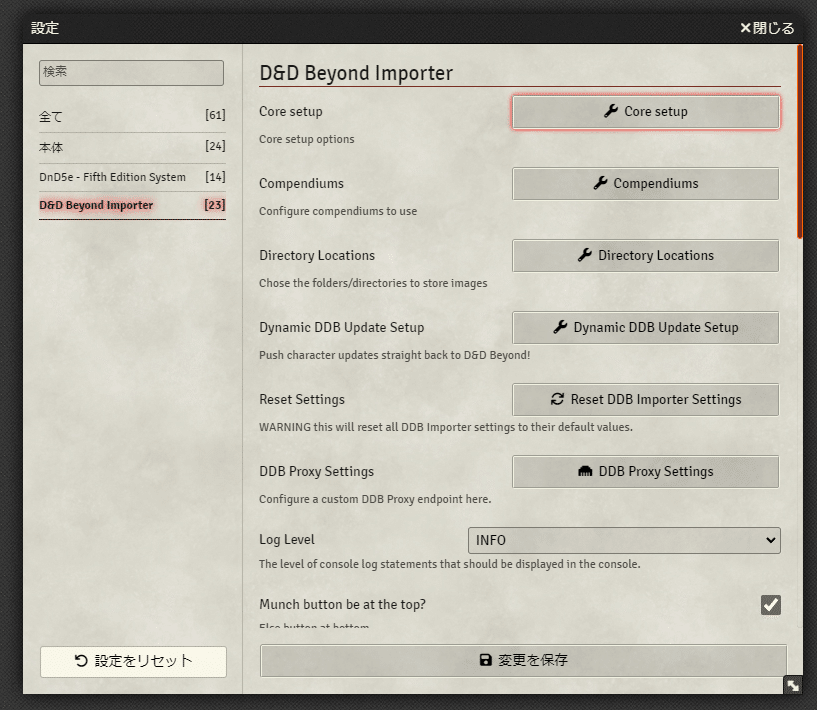Focus the 検索 search input field

tap(131, 72)
